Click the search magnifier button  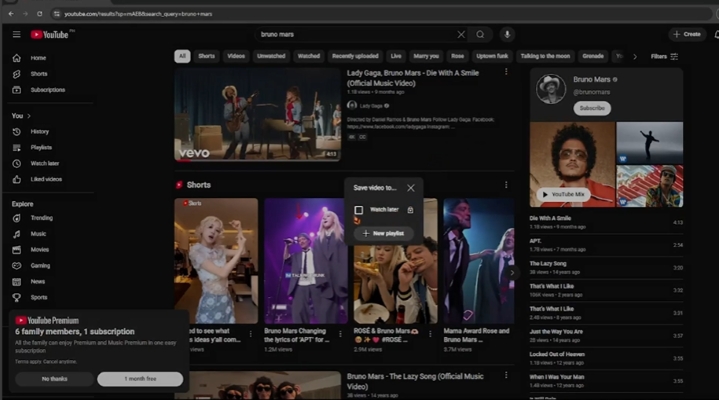[480, 34]
